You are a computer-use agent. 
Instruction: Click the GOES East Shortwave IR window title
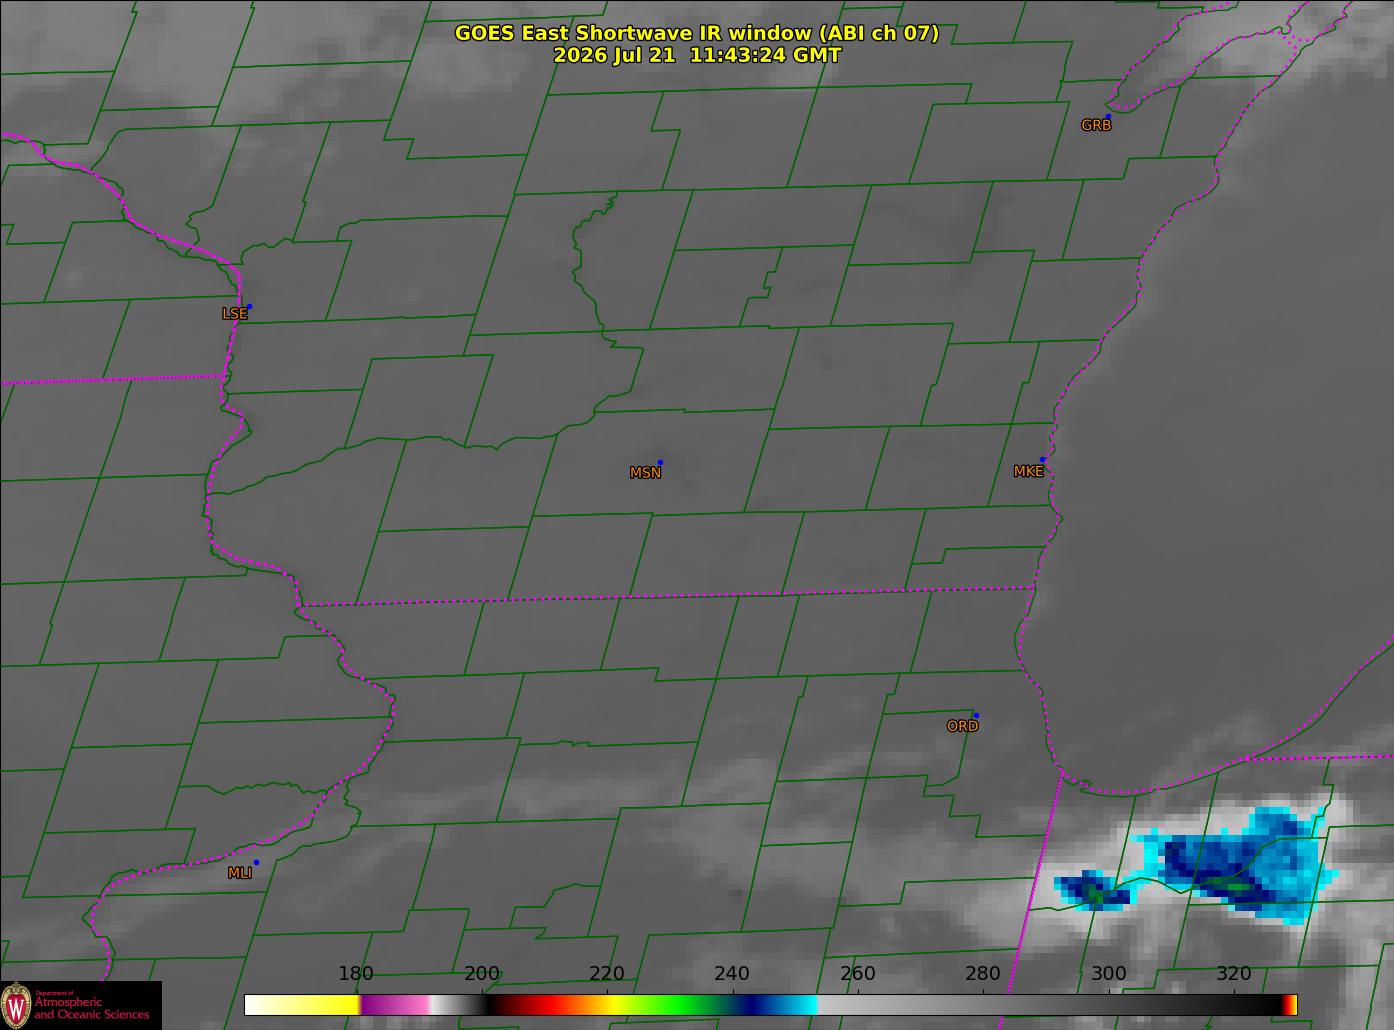(x=697, y=33)
